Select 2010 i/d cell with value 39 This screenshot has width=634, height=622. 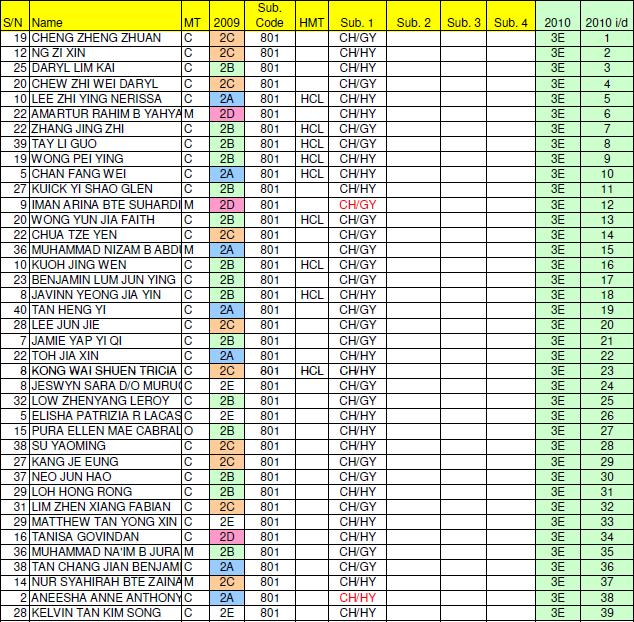[x=607, y=612]
